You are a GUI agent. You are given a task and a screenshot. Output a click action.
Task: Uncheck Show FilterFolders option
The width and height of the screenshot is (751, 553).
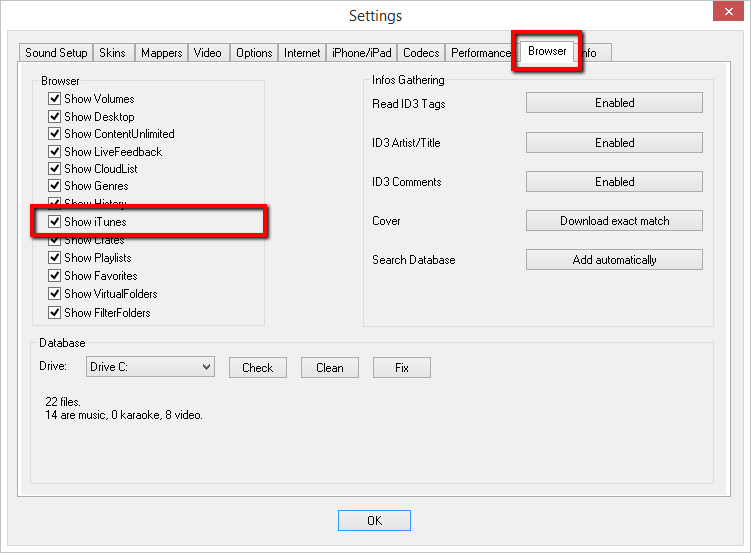tap(55, 313)
